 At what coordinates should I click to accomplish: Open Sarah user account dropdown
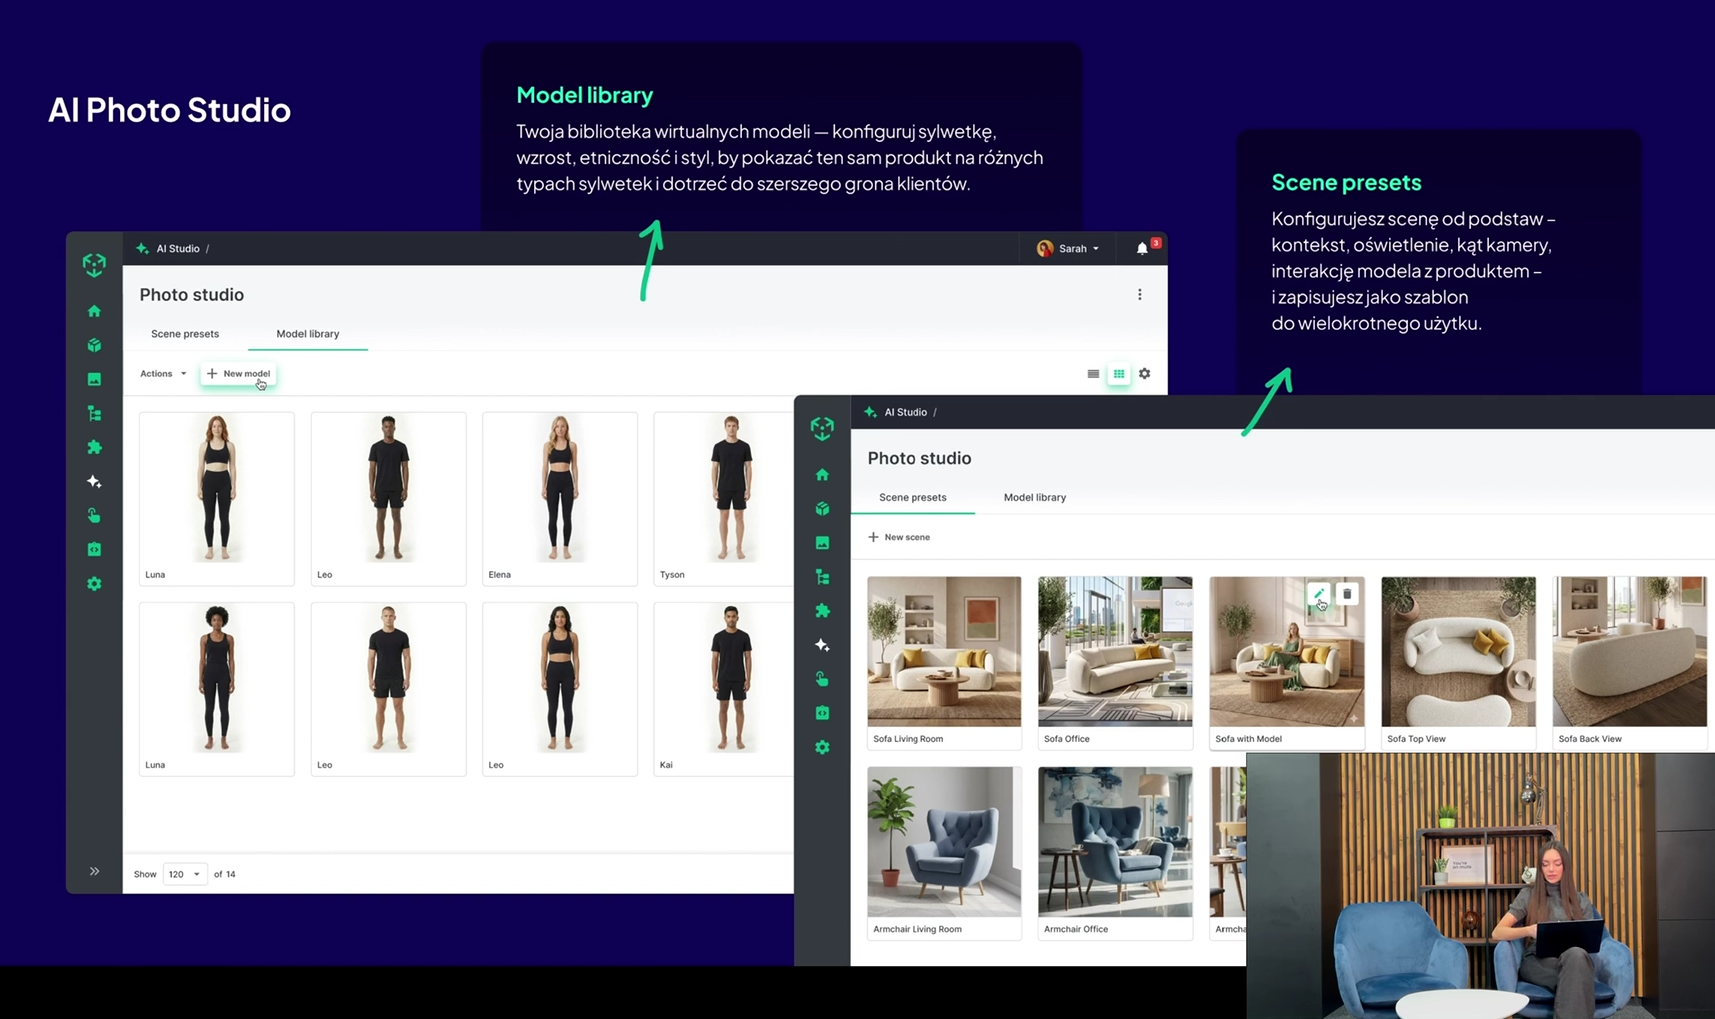tap(1069, 248)
